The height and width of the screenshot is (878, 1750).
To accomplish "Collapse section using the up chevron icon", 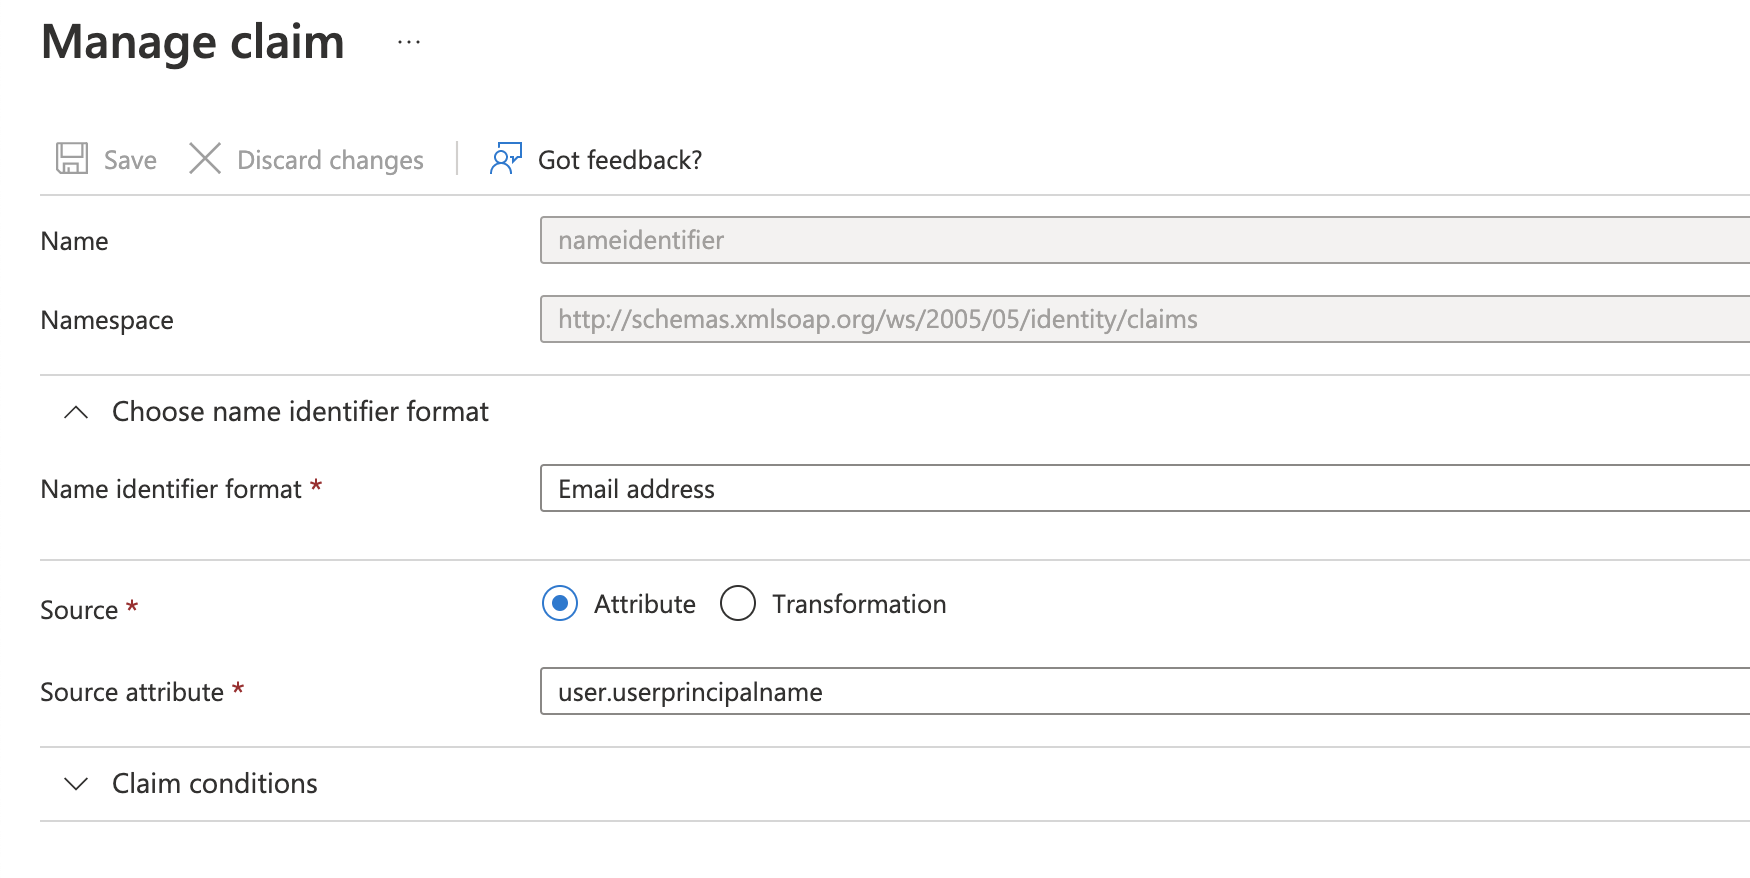I will click(76, 412).
